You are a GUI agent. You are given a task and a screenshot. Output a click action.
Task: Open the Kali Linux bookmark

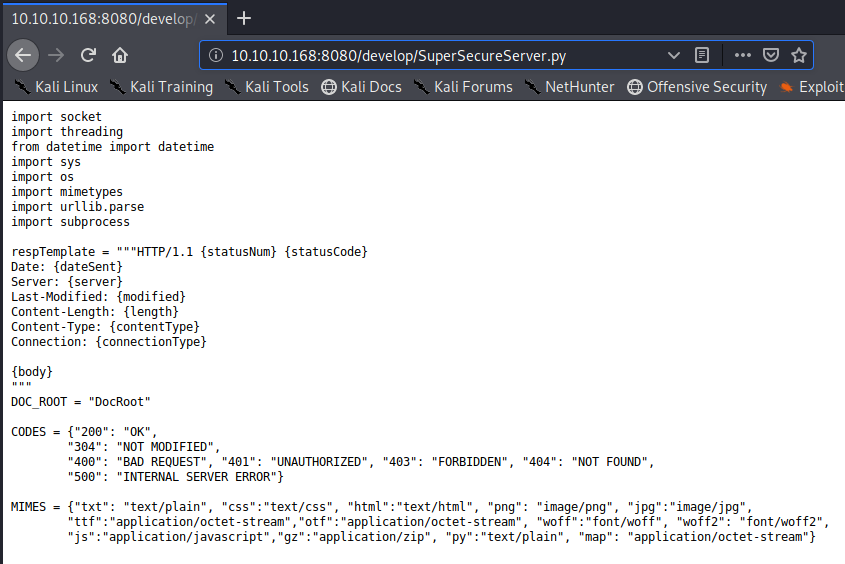coord(56,87)
